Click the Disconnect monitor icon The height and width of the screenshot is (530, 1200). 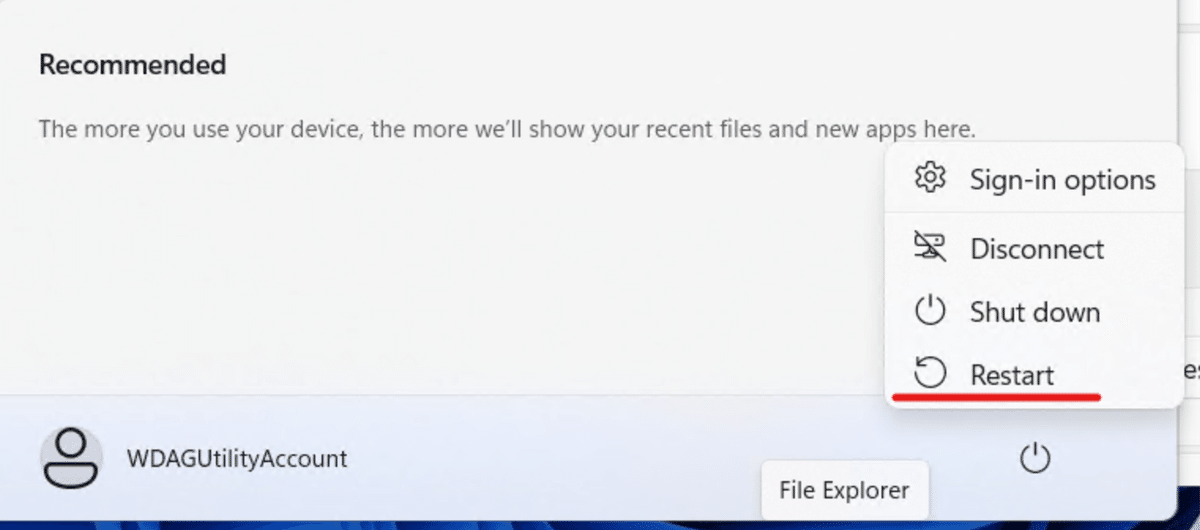pyautogui.click(x=930, y=246)
